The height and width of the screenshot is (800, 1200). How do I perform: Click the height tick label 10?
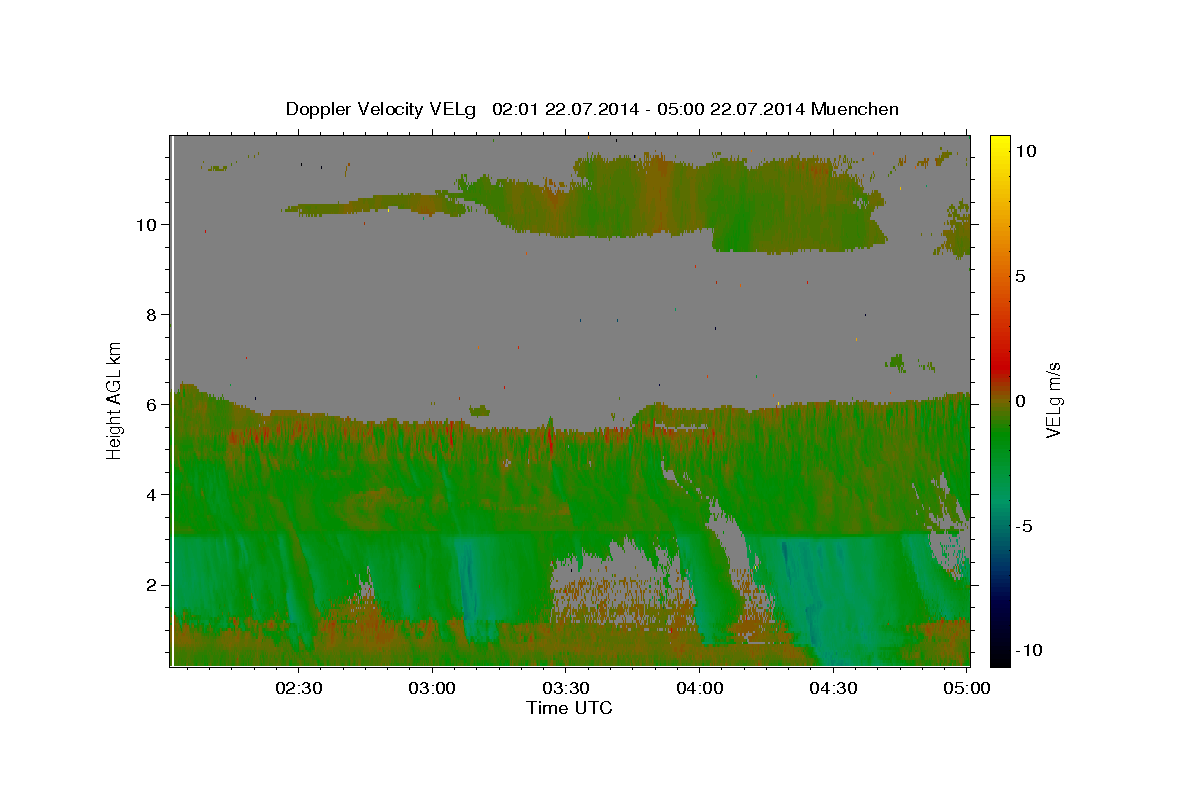[x=149, y=224]
